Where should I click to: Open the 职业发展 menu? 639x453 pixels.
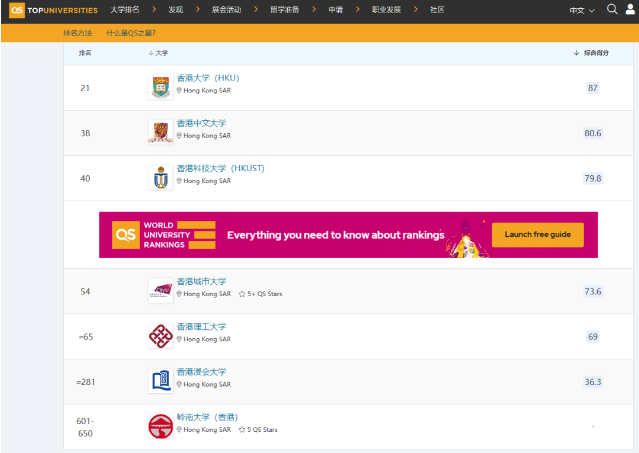386,9
